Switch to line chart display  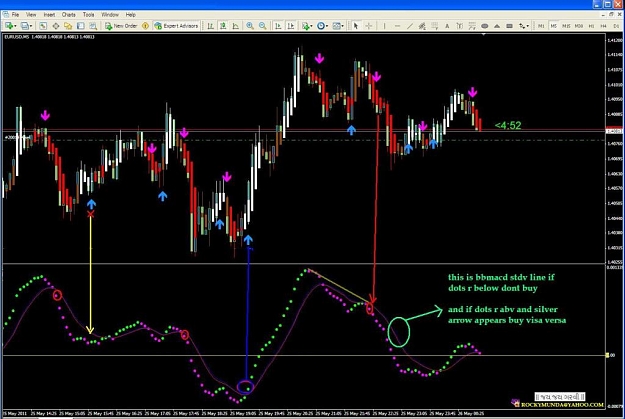point(236,26)
